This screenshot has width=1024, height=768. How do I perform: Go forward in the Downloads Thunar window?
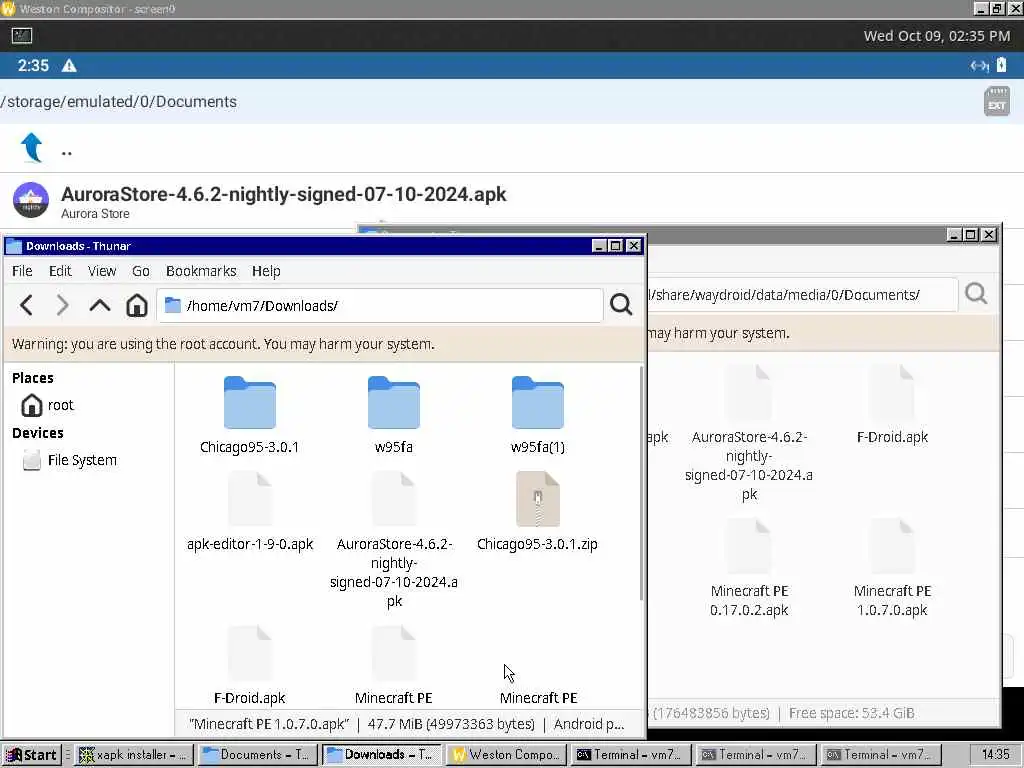point(63,305)
